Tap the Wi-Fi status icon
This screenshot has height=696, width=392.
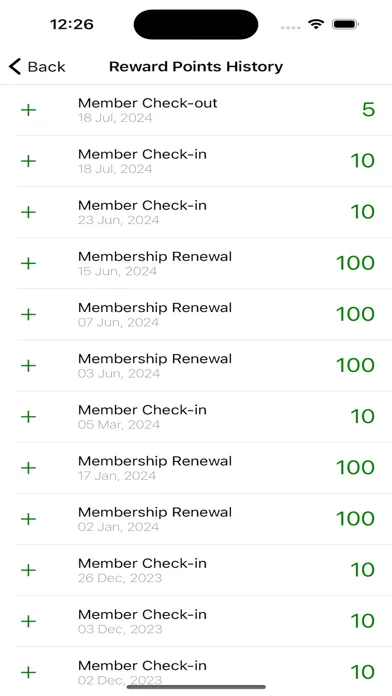[x=316, y=24]
